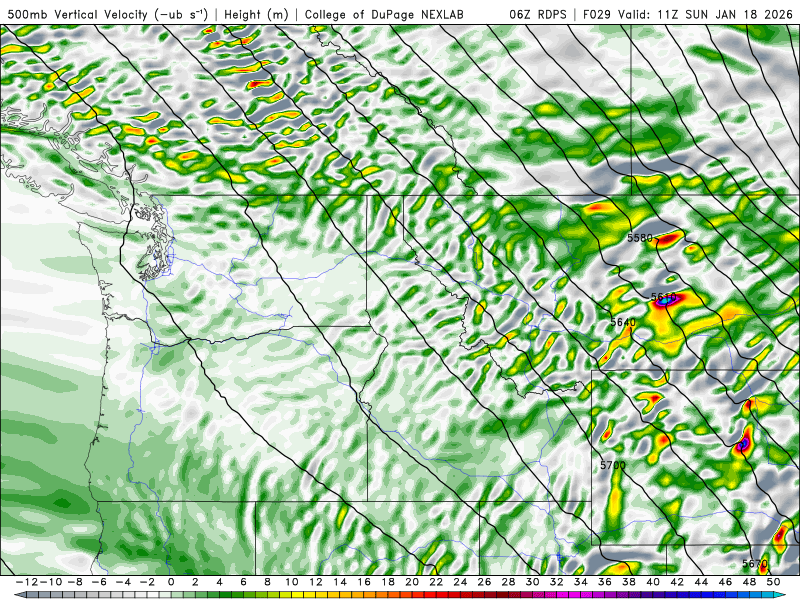The height and width of the screenshot is (600, 800).
Task: Click the 'Height (m)' header label
Action: click(x=256, y=14)
